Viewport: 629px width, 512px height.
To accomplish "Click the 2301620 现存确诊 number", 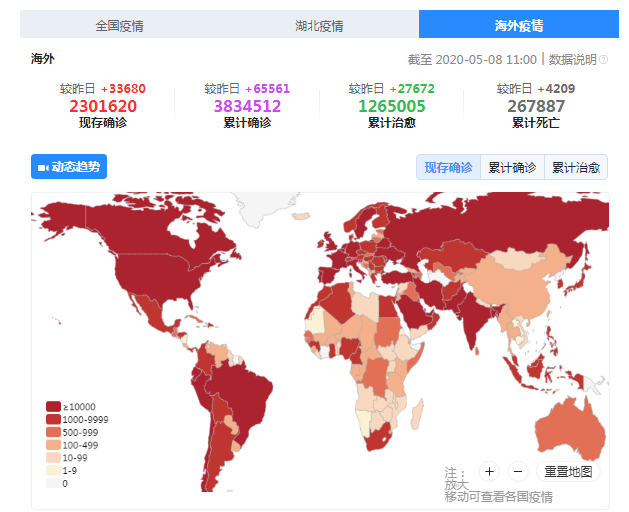I will 103,106.
